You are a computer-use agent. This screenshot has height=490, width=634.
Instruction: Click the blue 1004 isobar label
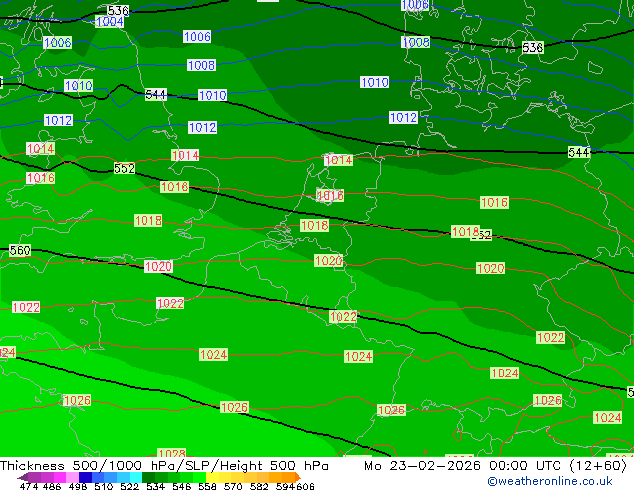[x=110, y=21]
